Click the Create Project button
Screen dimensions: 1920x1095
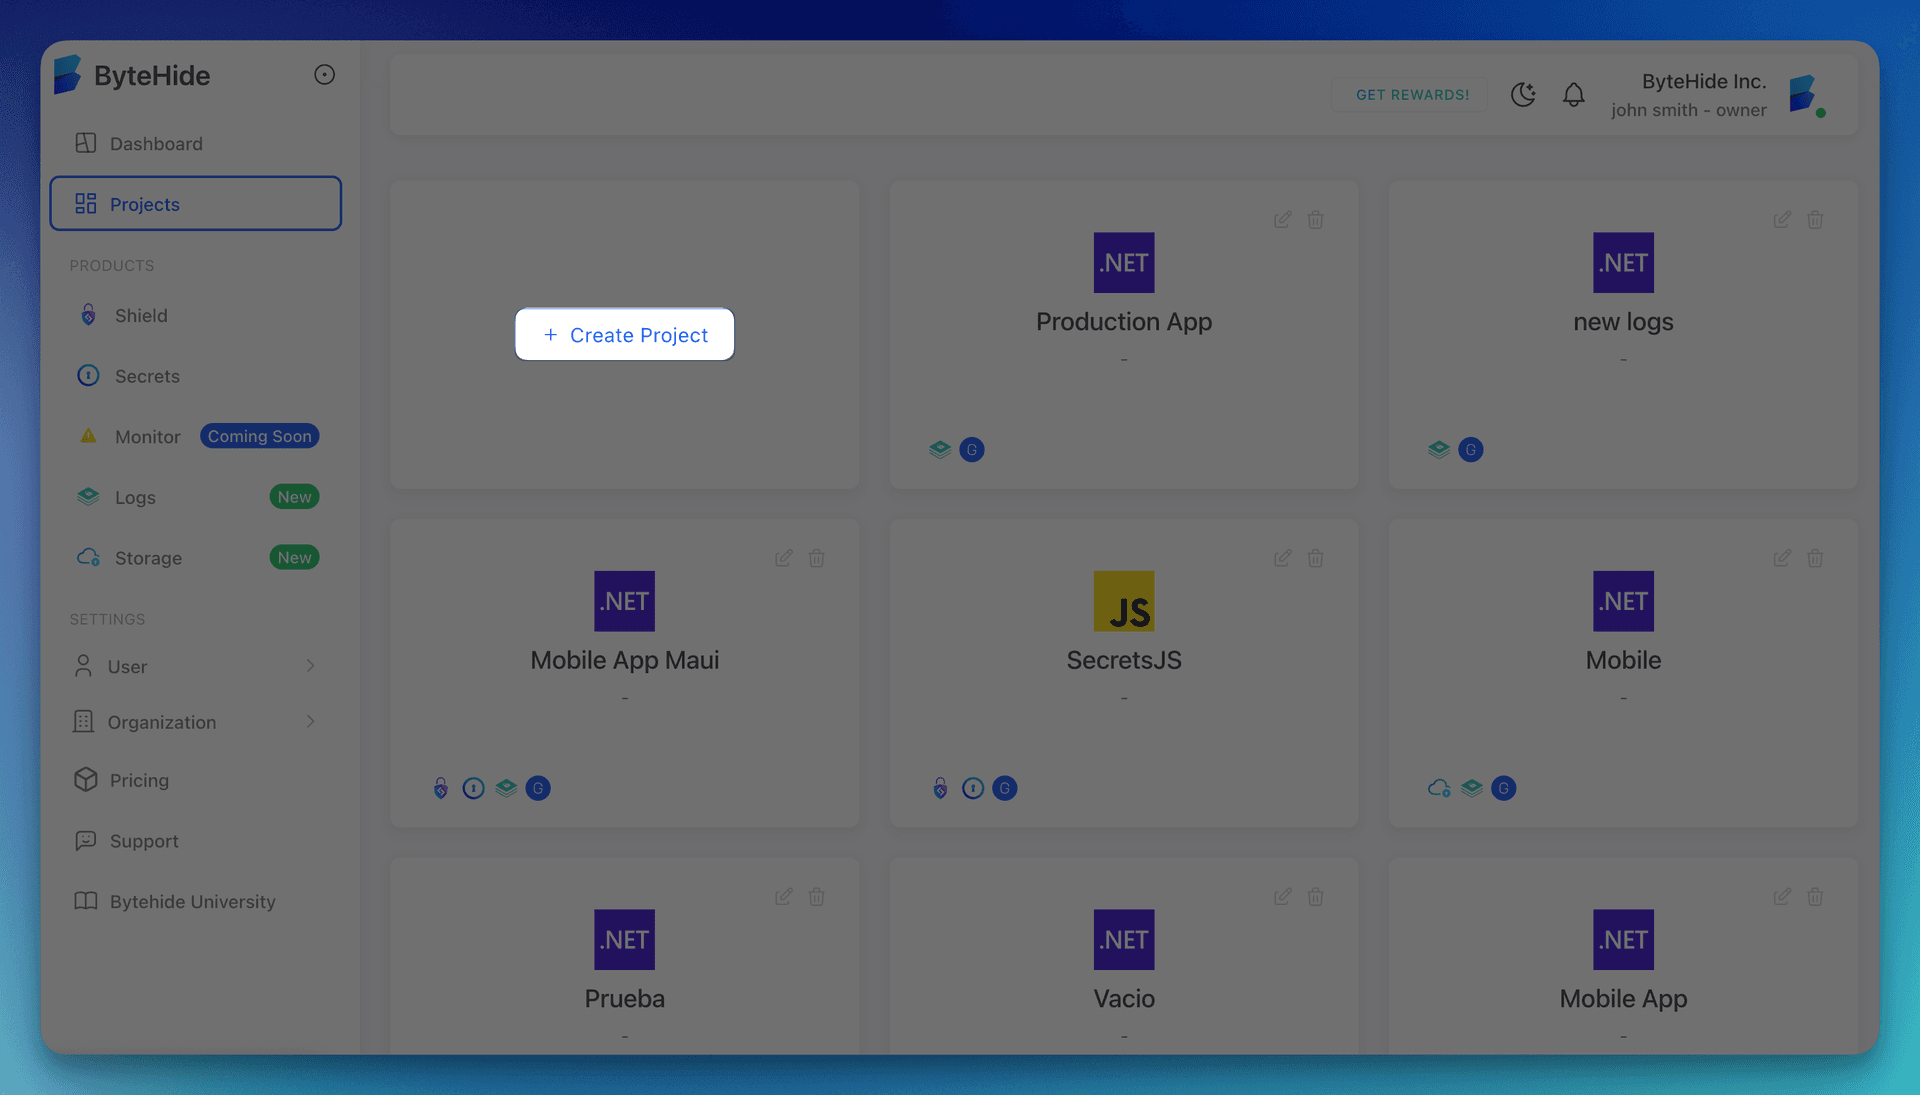624,334
